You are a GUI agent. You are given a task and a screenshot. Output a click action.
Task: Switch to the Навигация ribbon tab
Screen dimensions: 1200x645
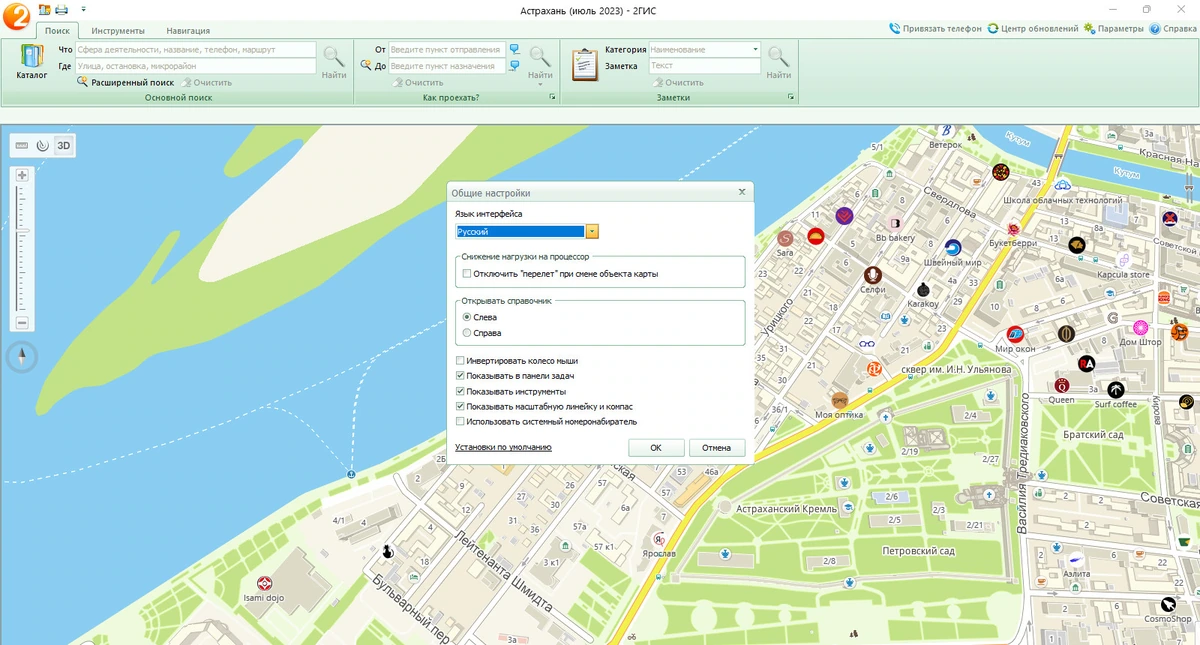[188, 30]
